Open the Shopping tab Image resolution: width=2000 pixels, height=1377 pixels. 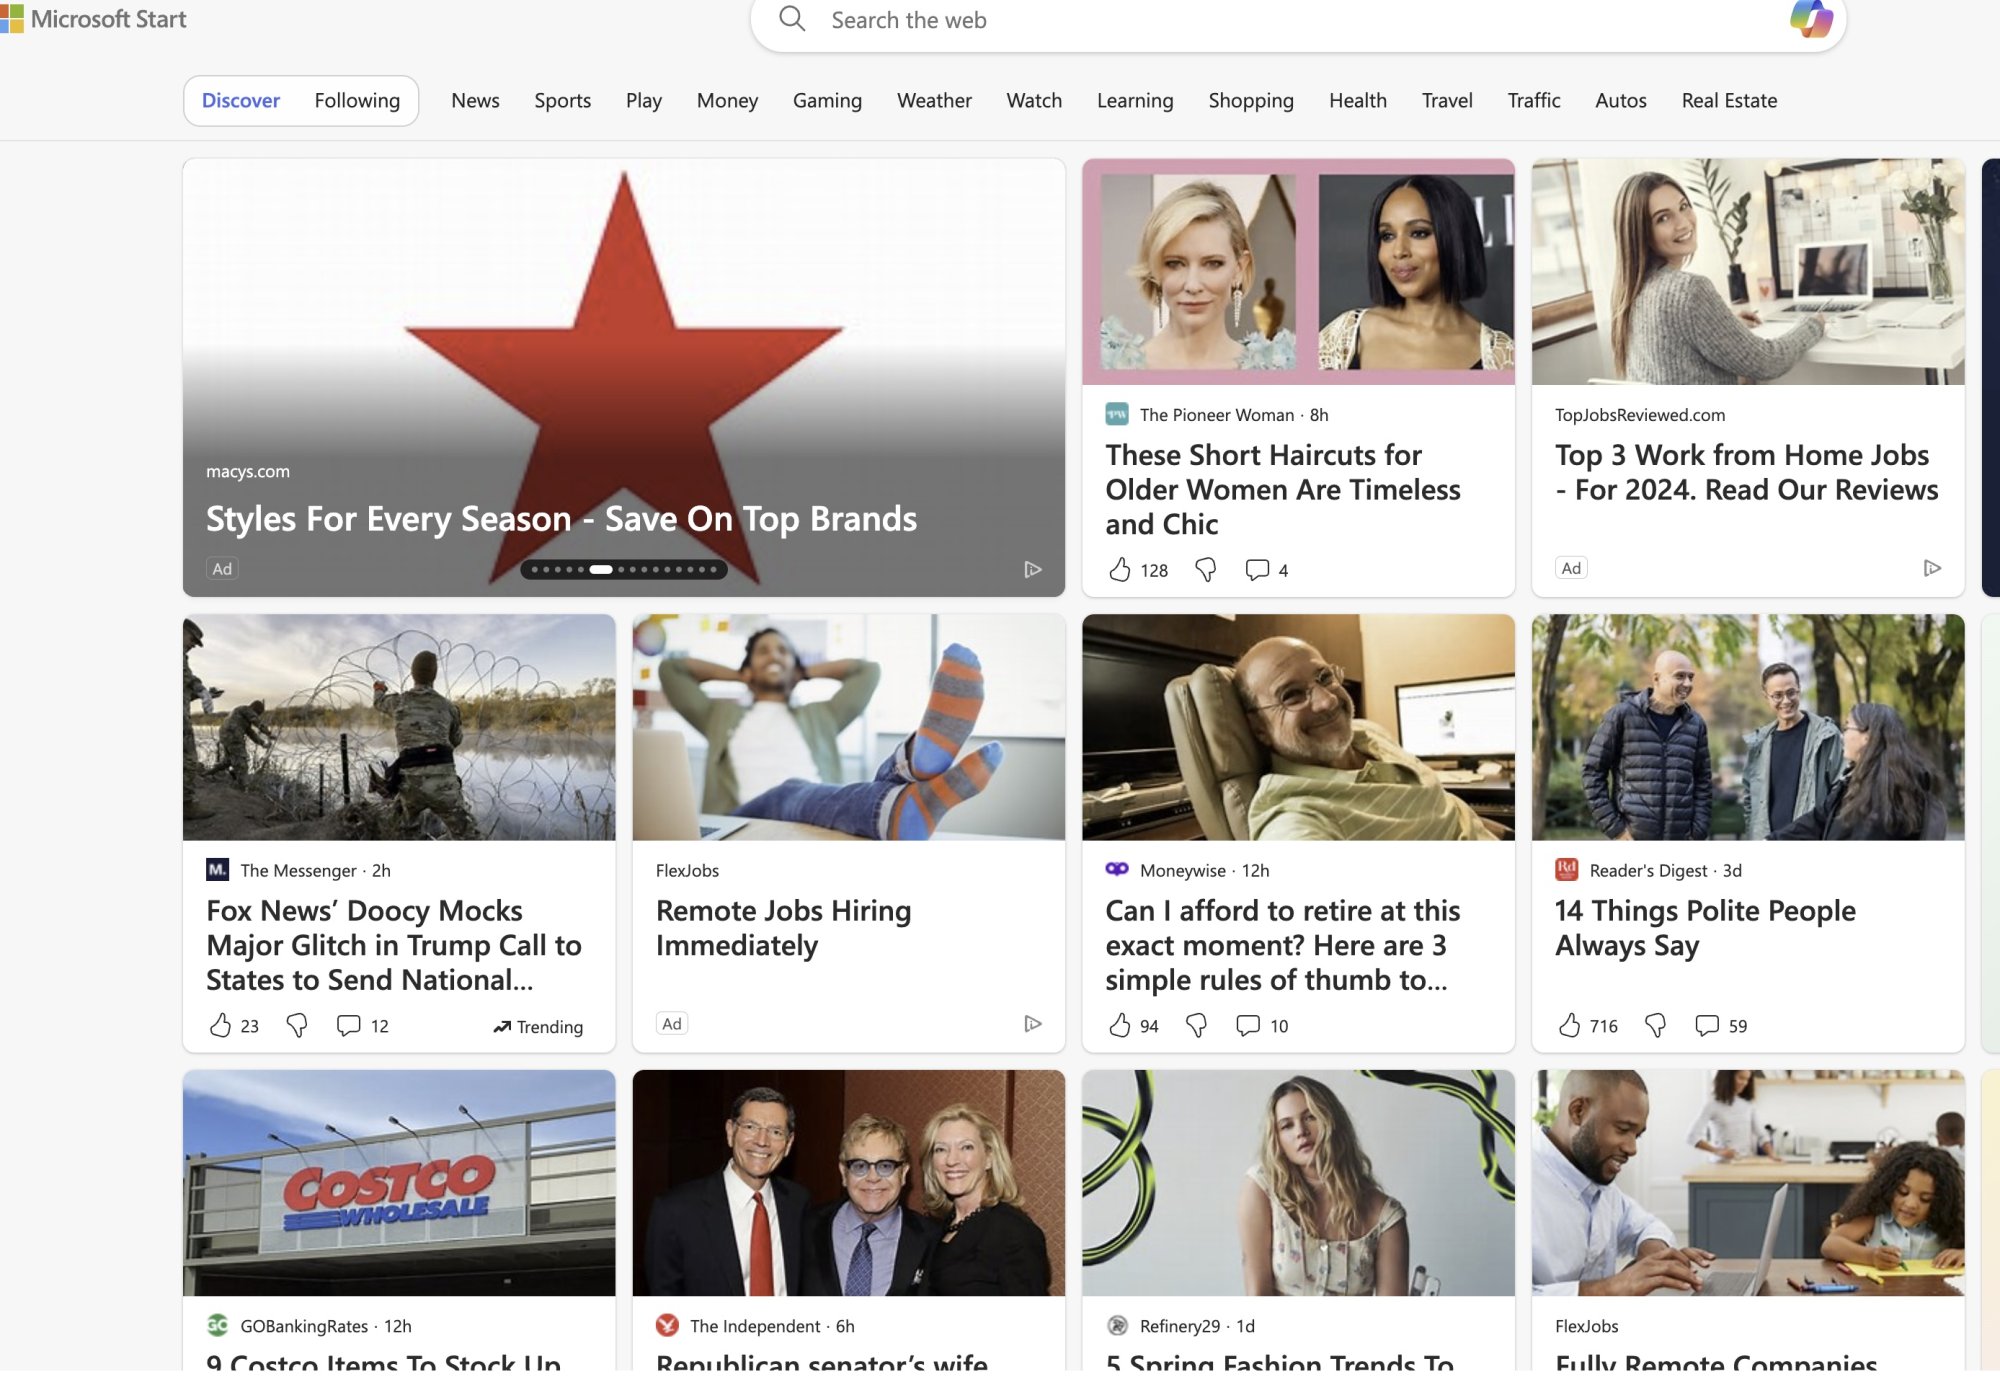coord(1251,101)
